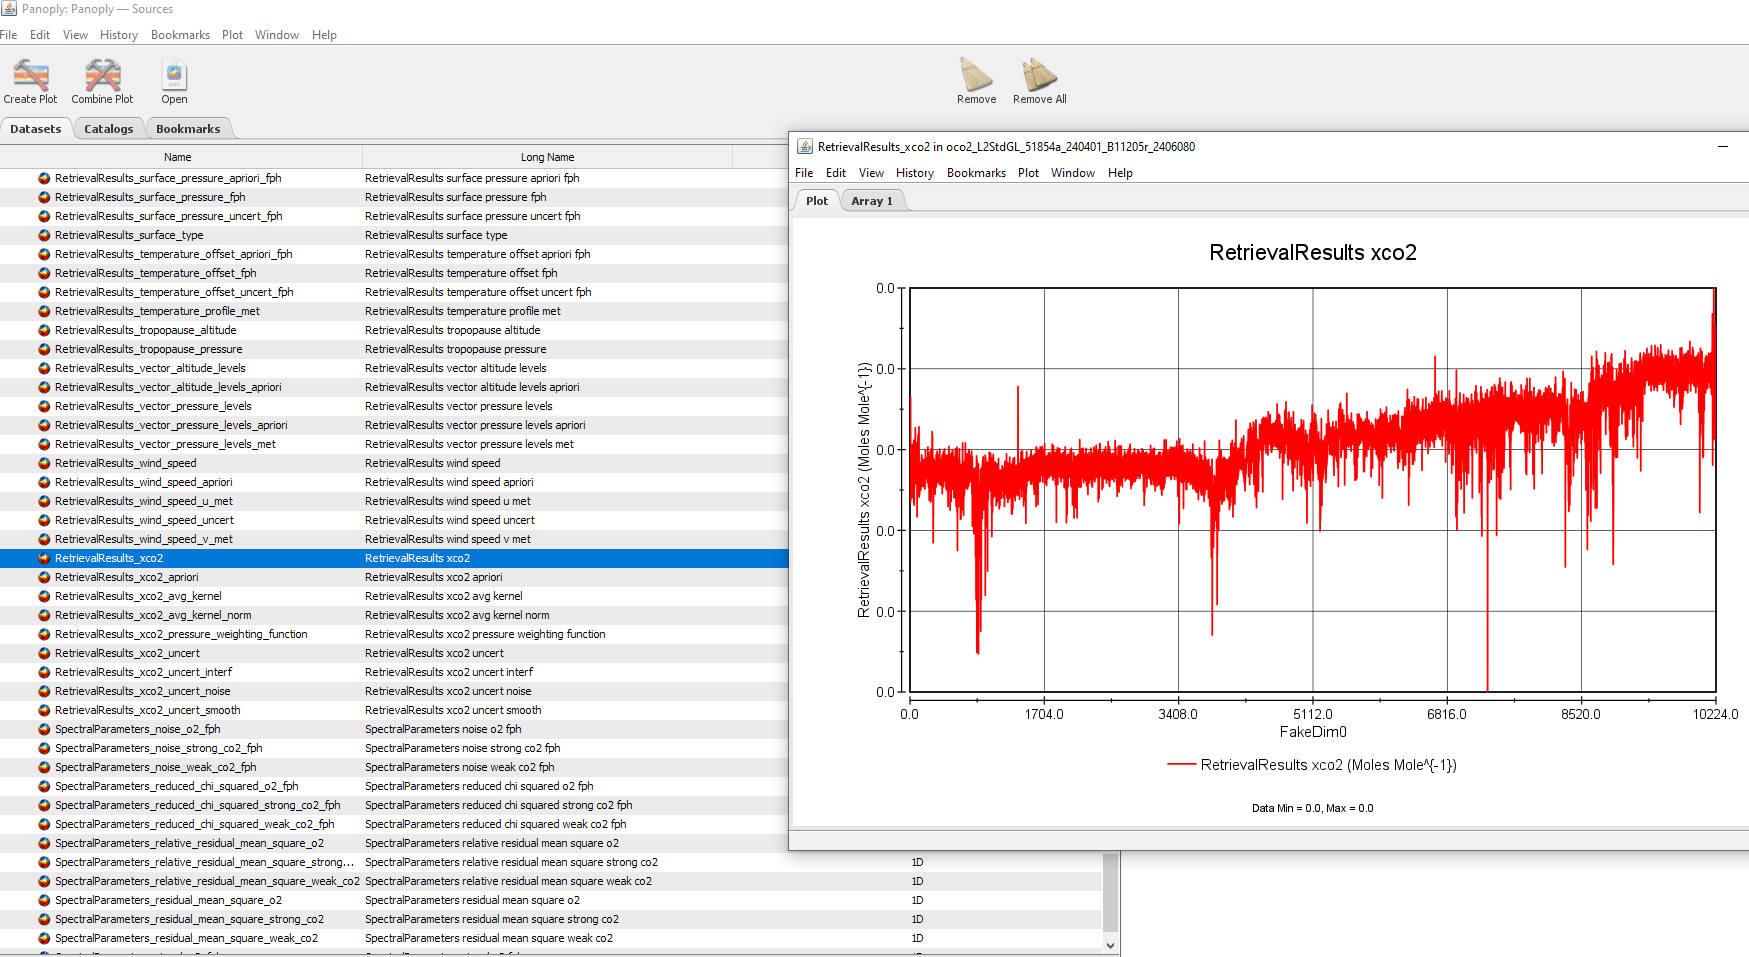Click the Open dataset toolbar icon
Screen dimensions: 1749x957
click(174, 75)
